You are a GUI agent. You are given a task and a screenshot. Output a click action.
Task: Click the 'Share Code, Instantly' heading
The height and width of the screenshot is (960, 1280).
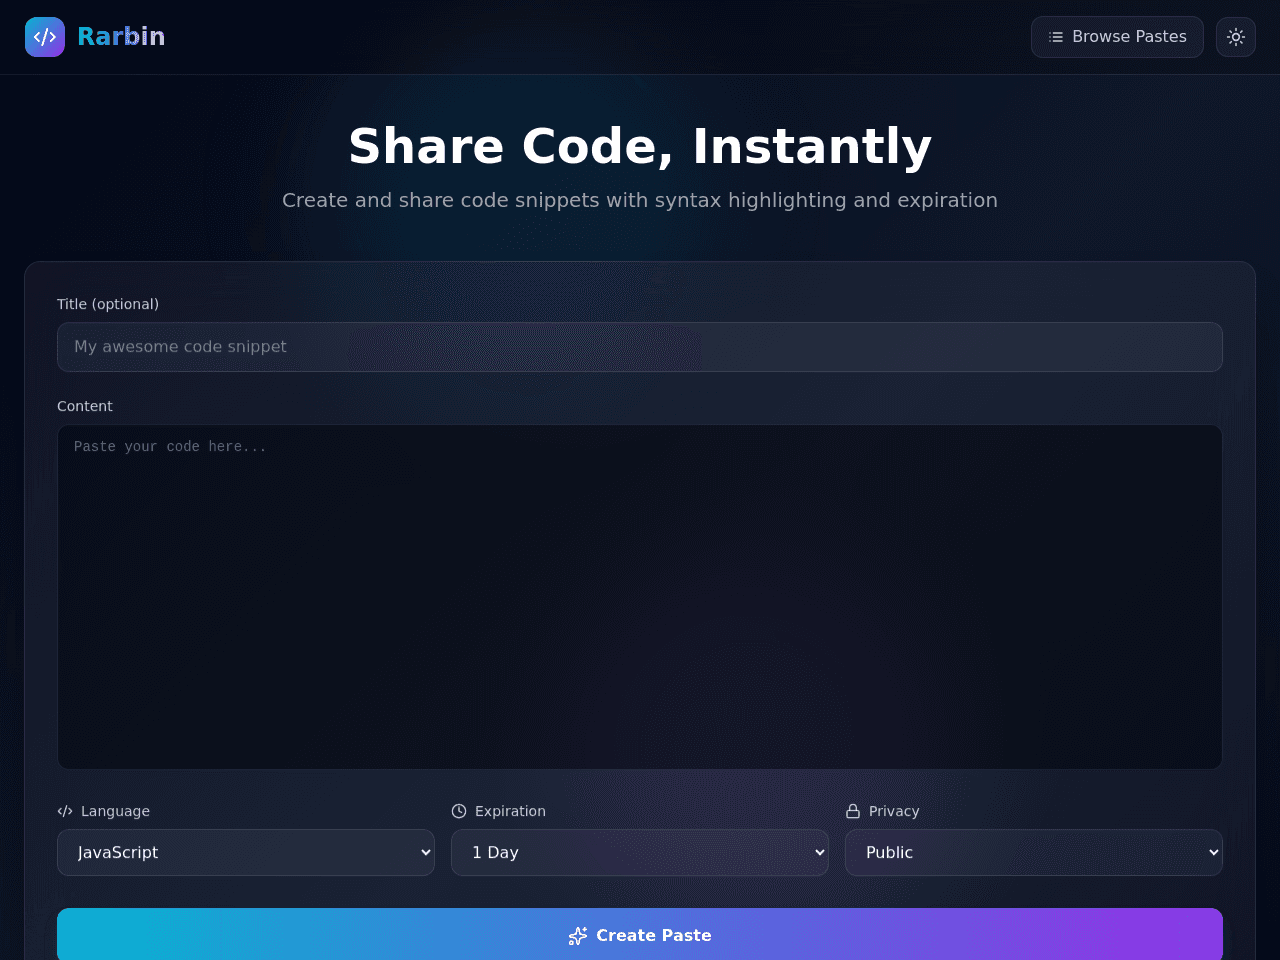point(640,146)
